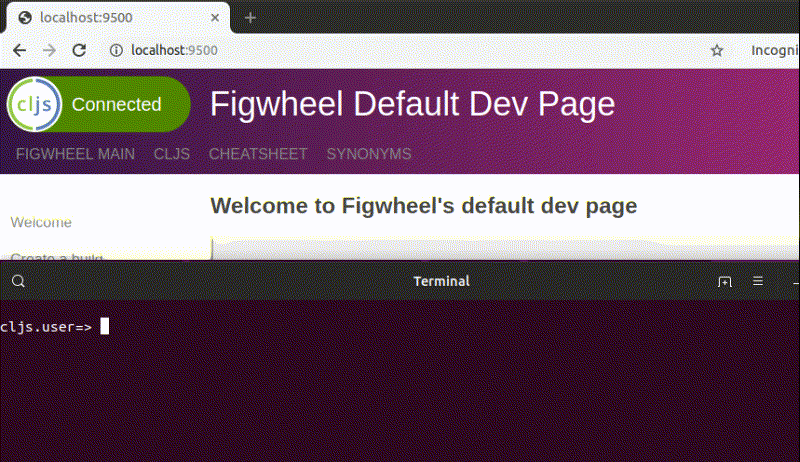Image resolution: width=800 pixels, height=462 pixels.
Task: Open the CHEATSHEET nav link
Action: click(258, 154)
